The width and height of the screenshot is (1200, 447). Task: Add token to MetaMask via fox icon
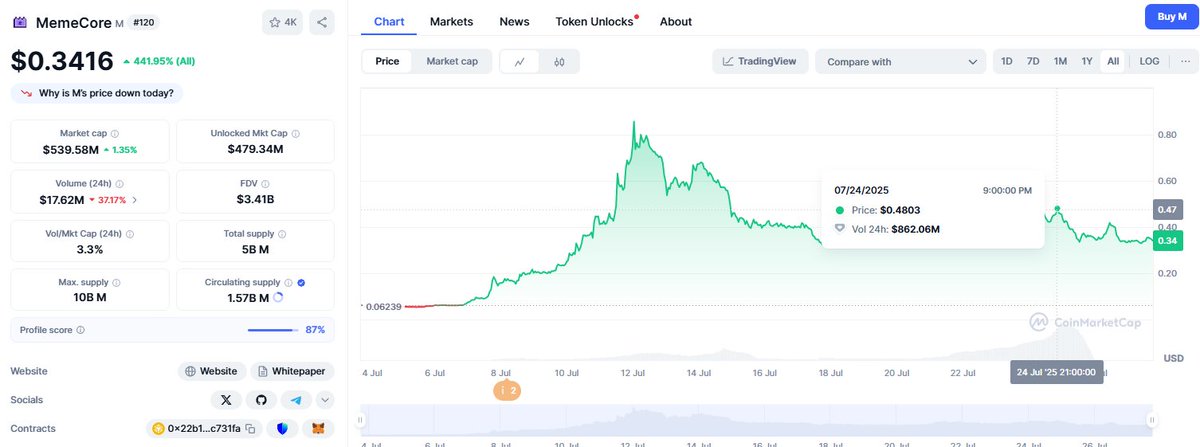click(320, 428)
